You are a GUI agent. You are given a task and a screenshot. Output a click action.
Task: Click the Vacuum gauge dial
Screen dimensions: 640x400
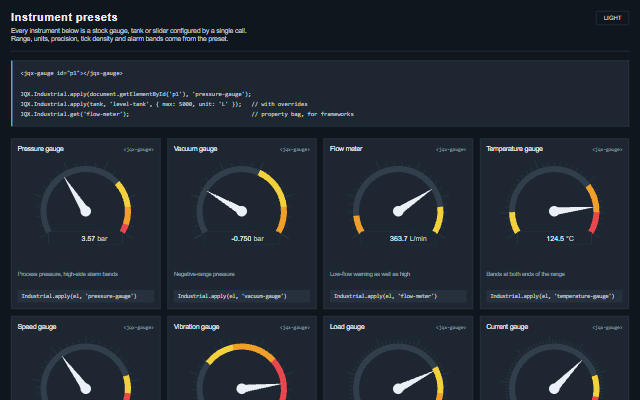coord(242,205)
